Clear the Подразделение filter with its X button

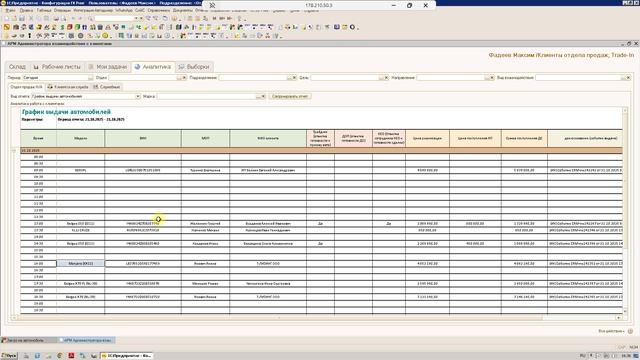[294, 78]
